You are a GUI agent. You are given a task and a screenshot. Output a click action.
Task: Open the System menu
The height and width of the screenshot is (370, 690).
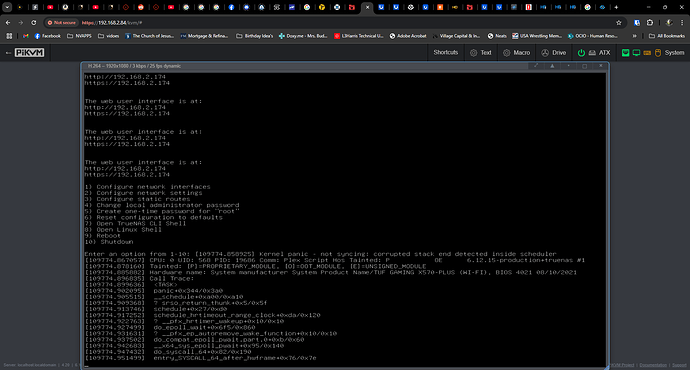[x=653, y=52]
